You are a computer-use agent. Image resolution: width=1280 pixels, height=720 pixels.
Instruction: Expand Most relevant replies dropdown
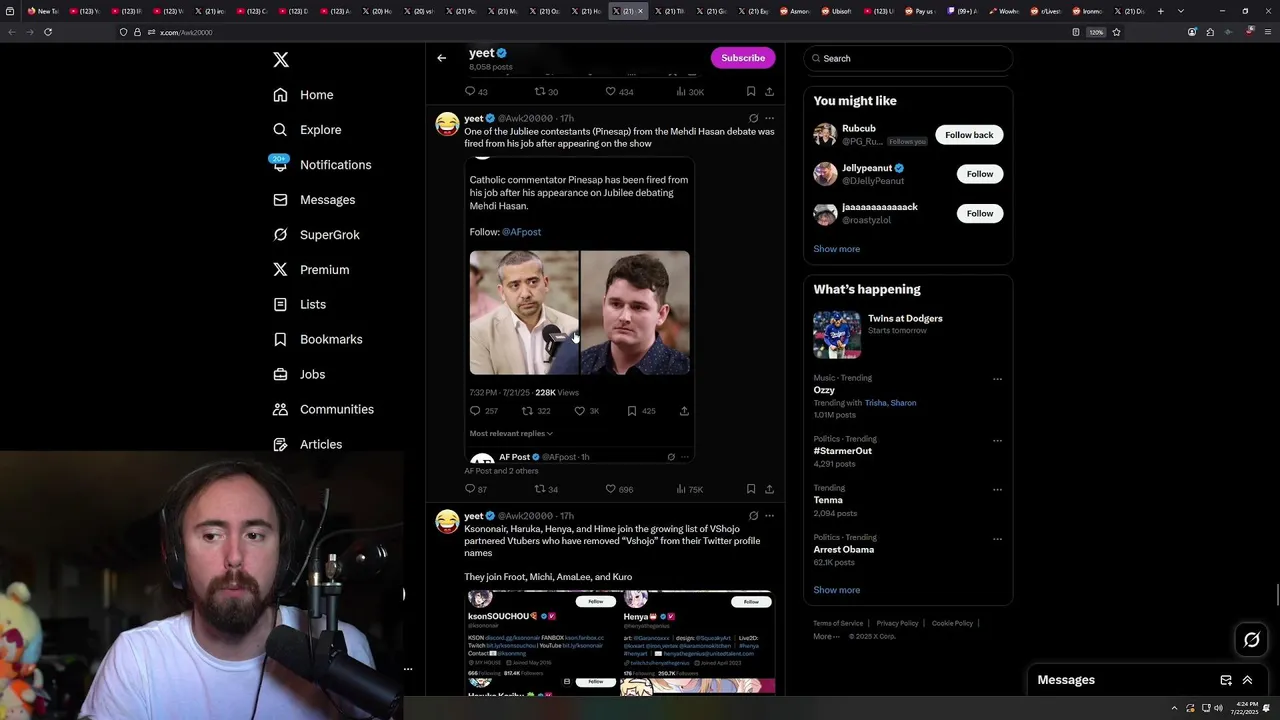pos(511,433)
